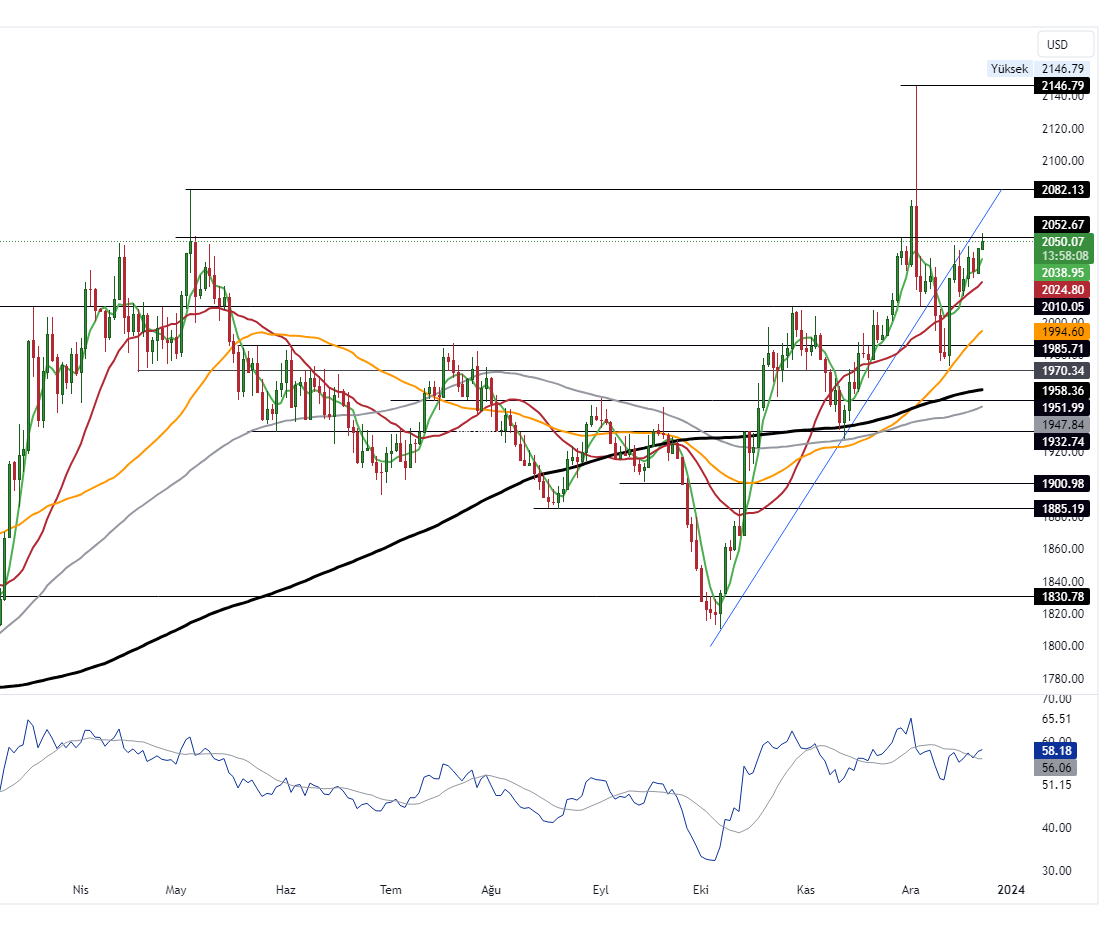Viewport: 1108px width, 939px height.
Task: Click the 1958.36 black moving average label
Action: [1062, 390]
